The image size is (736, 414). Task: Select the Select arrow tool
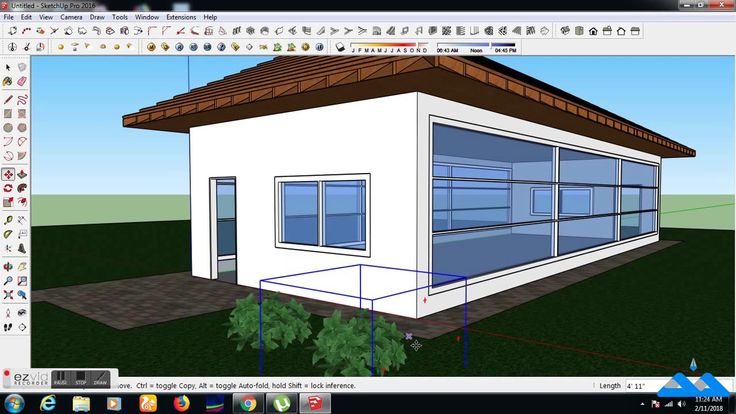(x=8, y=68)
